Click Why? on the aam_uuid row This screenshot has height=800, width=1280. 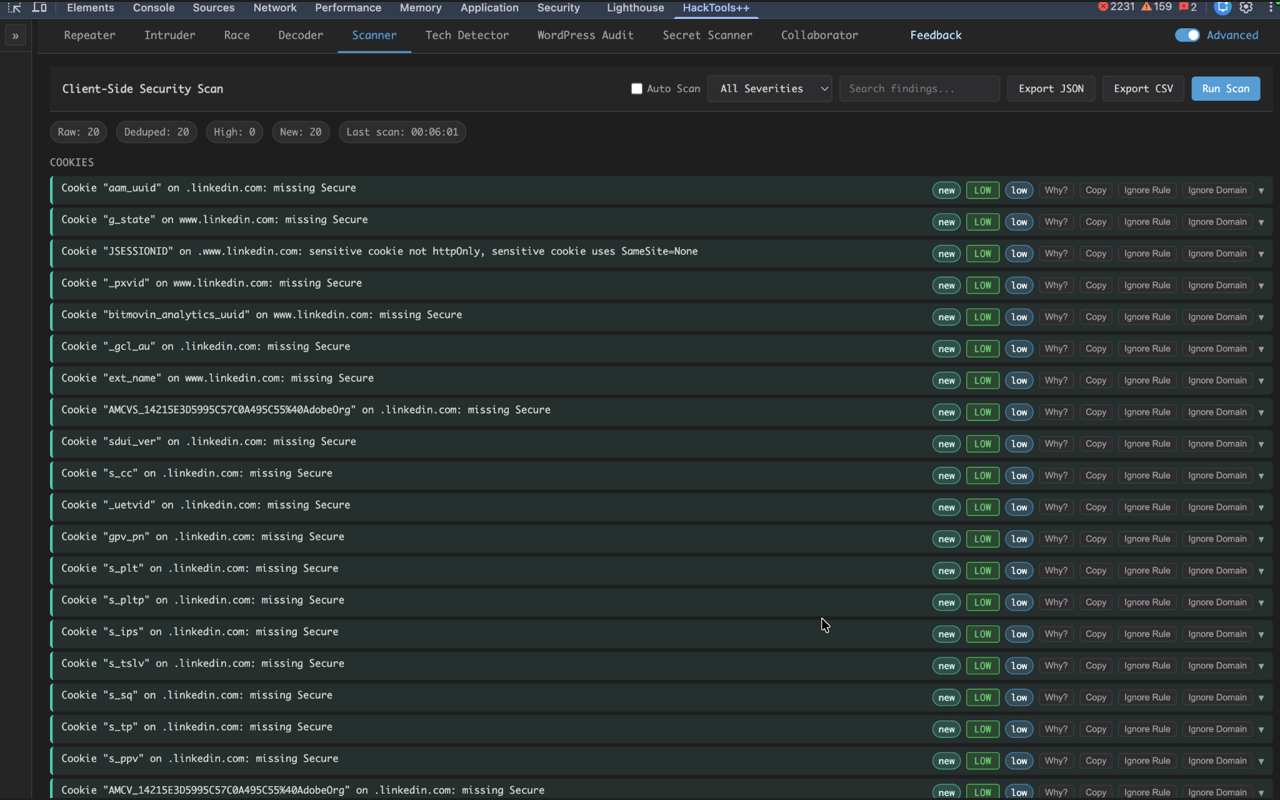click(1056, 190)
